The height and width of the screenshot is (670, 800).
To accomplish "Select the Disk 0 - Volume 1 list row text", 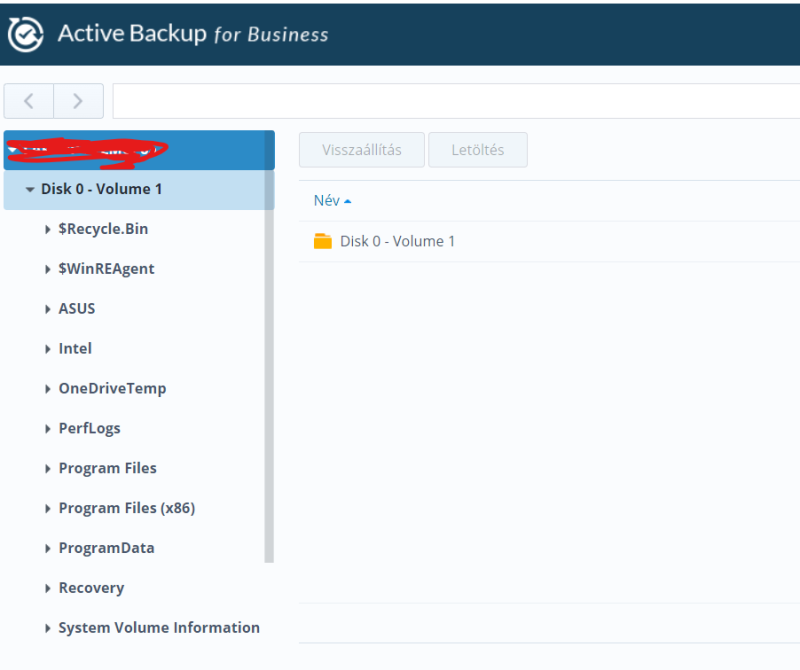I will (397, 241).
